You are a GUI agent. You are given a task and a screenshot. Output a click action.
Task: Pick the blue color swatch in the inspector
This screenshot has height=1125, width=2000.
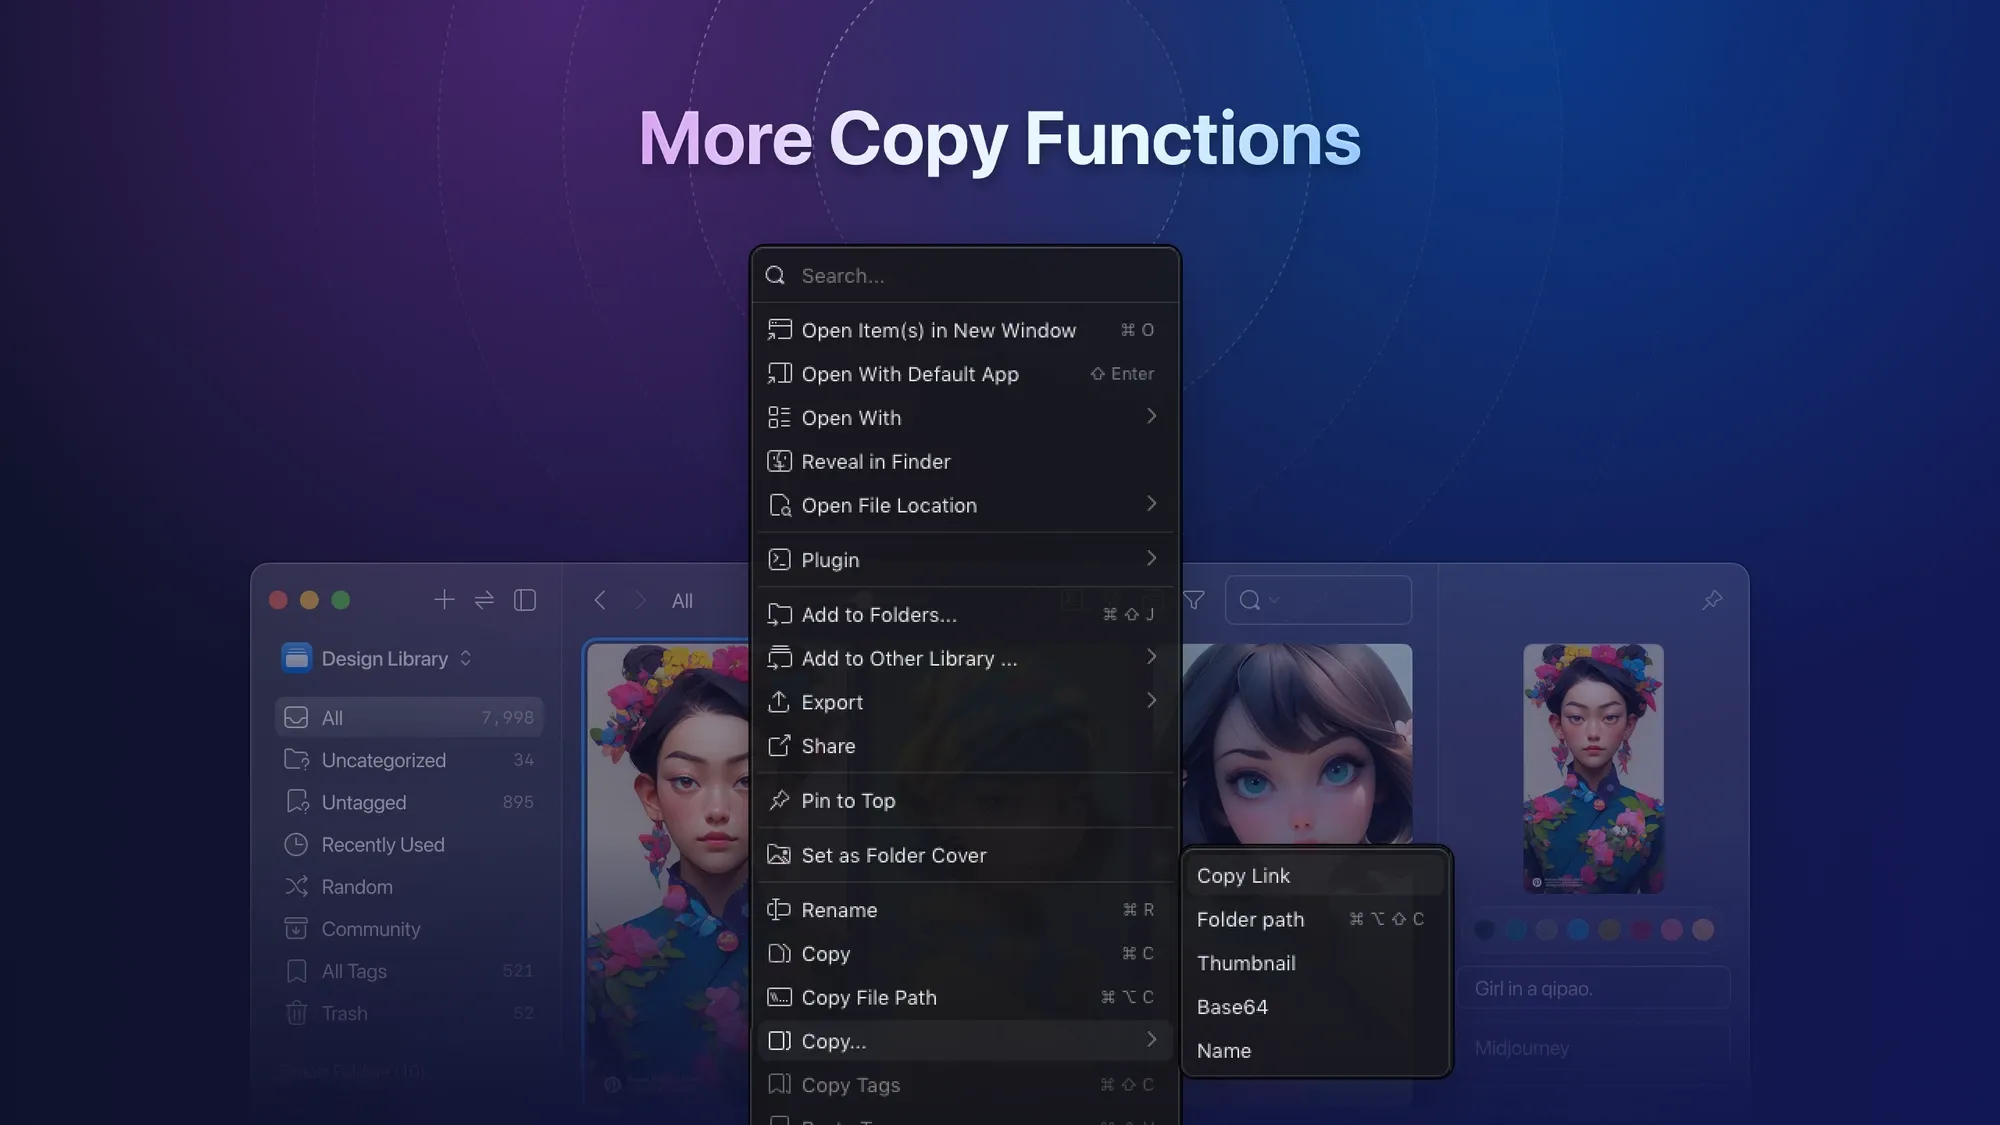coord(1578,930)
